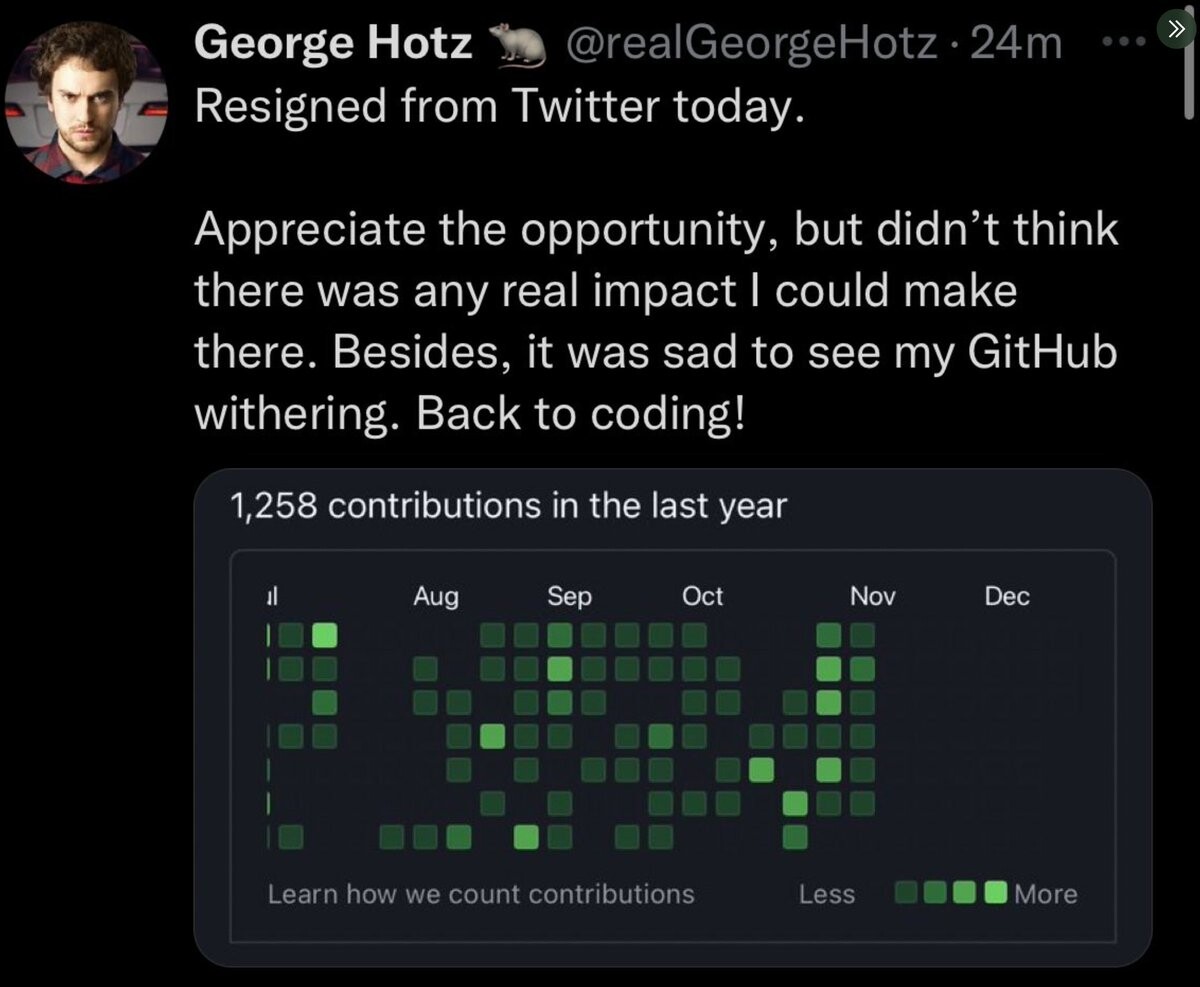Open the @realGeorgeHotz handle link
Image resolution: width=1200 pixels, height=987 pixels.
(x=748, y=44)
